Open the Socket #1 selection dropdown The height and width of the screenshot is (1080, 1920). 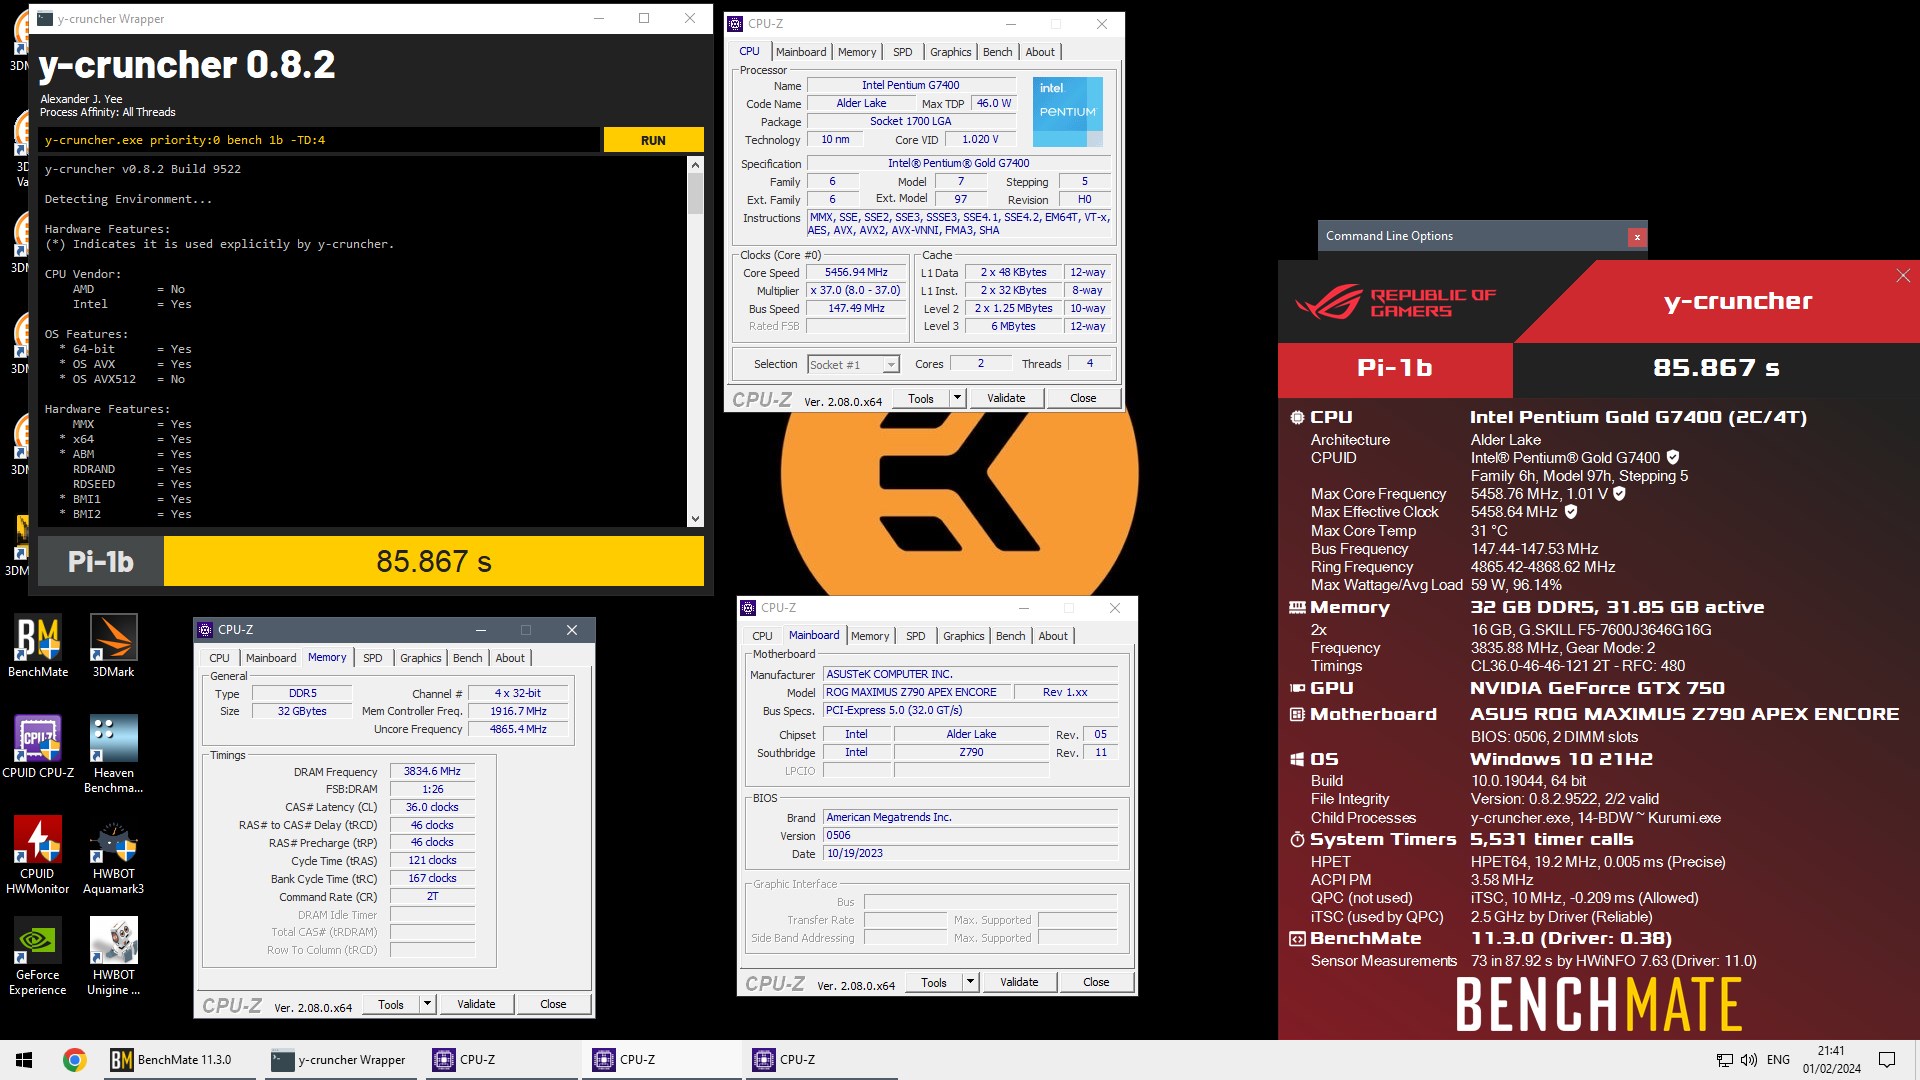pos(854,365)
